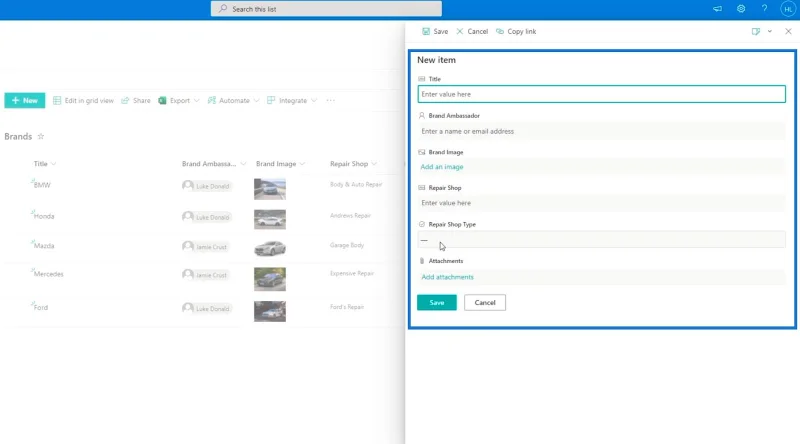Click the Add an image link
Image resolution: width=800 pixels, height=444 pixels.
(442, 167)
